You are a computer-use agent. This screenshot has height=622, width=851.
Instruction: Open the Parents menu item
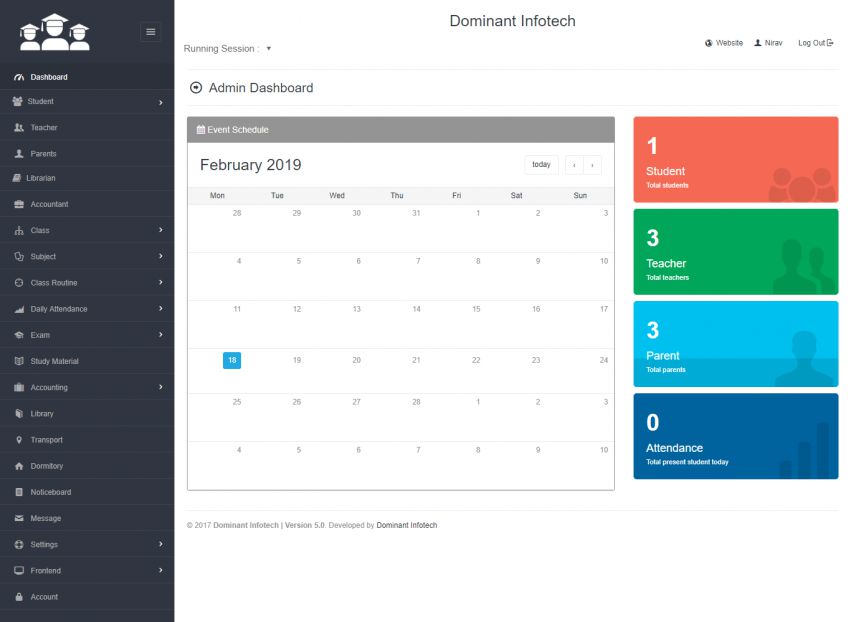87,154
